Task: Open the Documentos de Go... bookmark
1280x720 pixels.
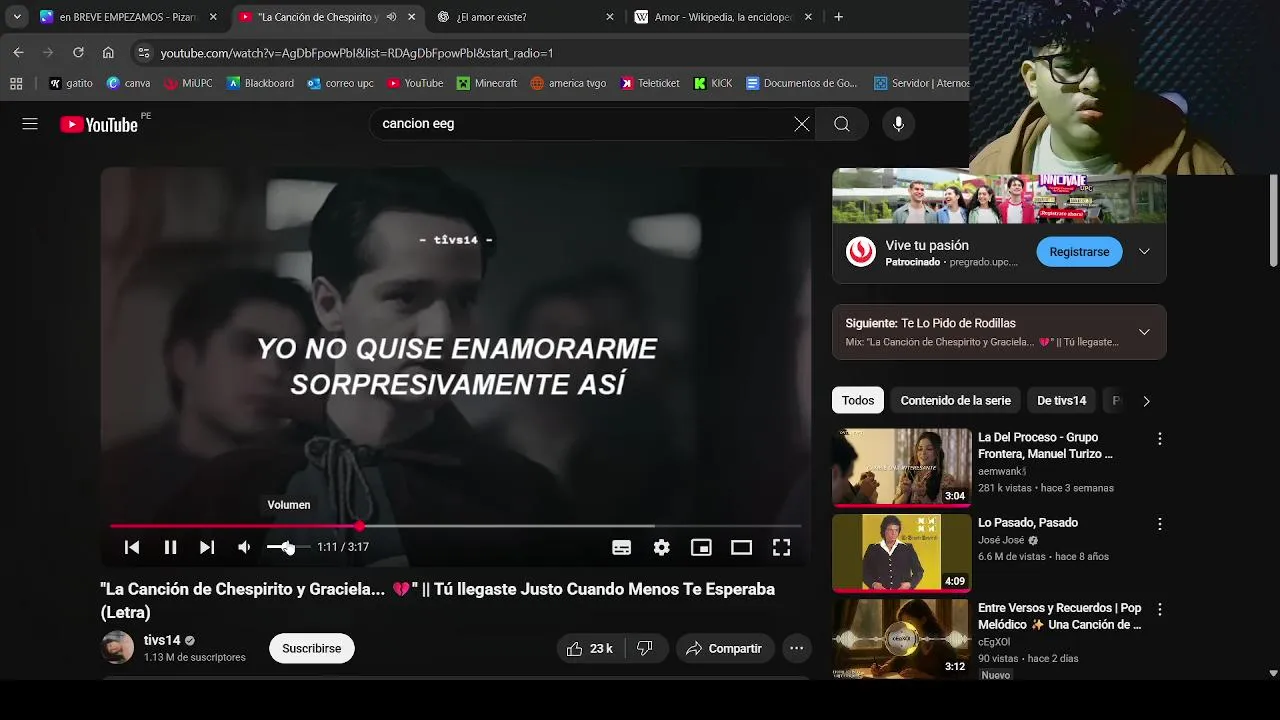Action: [x=802, y=83]
